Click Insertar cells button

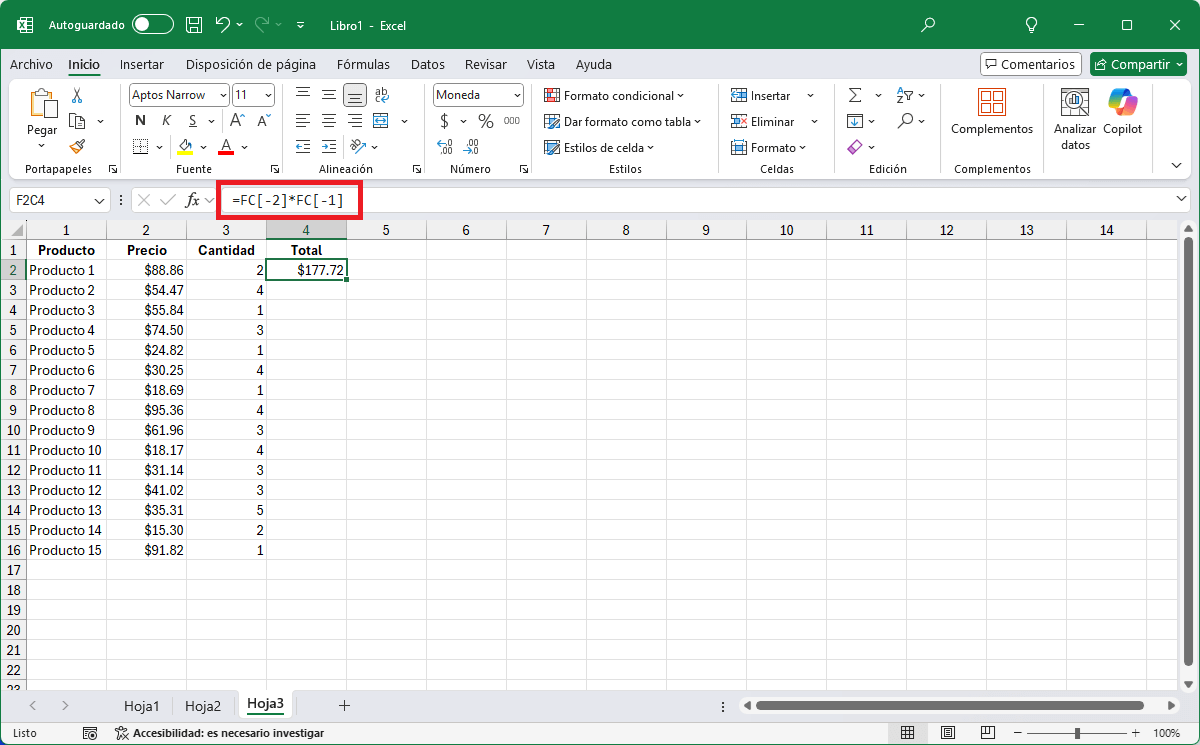(761, 95)
